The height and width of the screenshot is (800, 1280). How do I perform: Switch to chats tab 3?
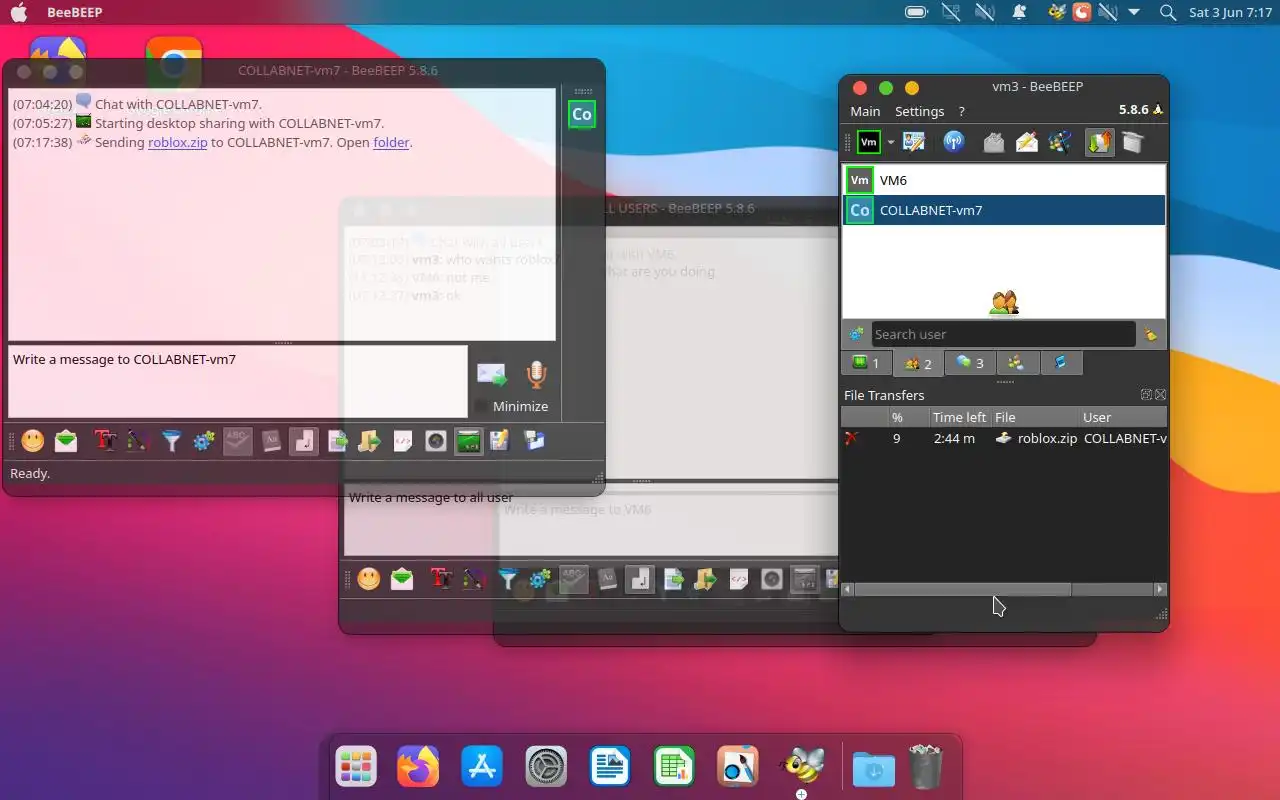(x=969, y=363)
